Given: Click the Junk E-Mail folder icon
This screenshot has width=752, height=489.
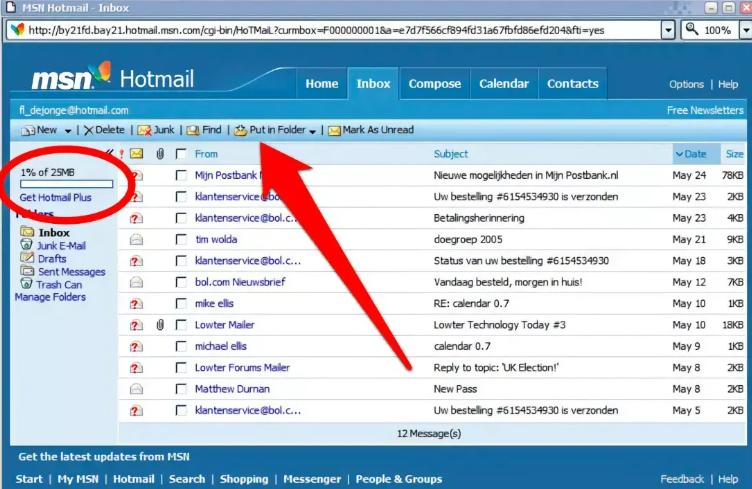Looking at the screenshot, I should tap(26, 245).
